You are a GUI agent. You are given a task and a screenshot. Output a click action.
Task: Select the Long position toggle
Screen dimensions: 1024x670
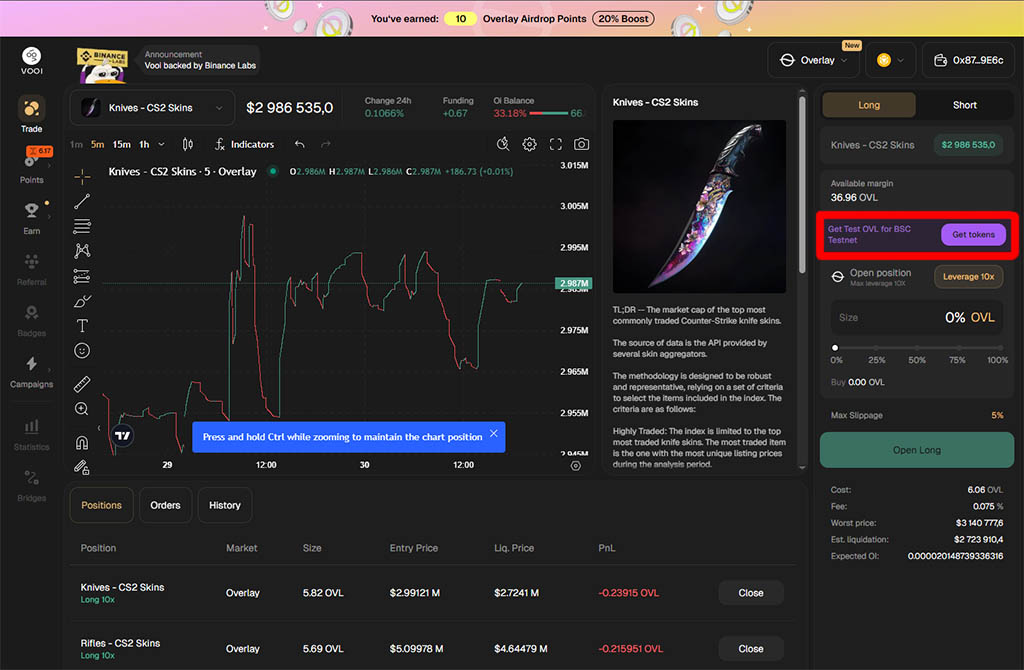point(869,105)
